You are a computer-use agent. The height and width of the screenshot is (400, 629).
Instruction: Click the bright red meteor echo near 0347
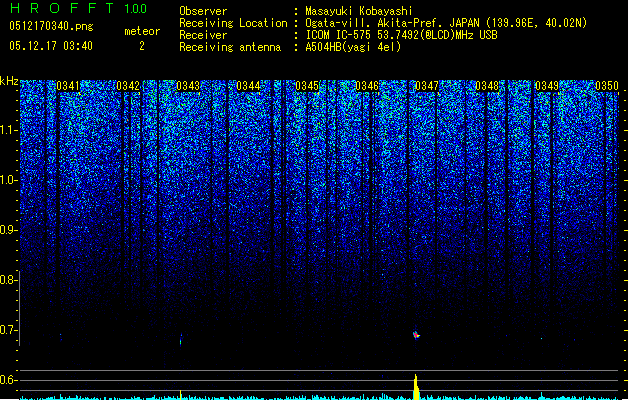(x=416, y=335)
